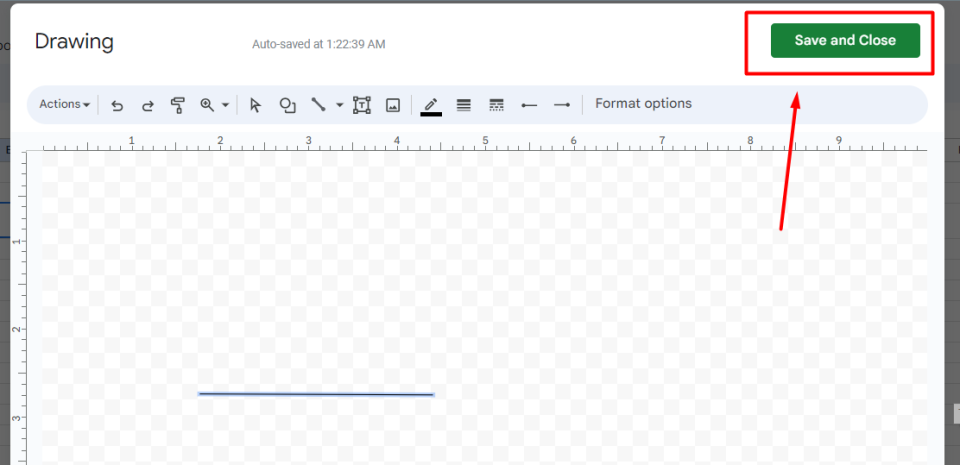Open the Line end arrow options
This screenshot has height=465, width=960.
pos(562,105)
